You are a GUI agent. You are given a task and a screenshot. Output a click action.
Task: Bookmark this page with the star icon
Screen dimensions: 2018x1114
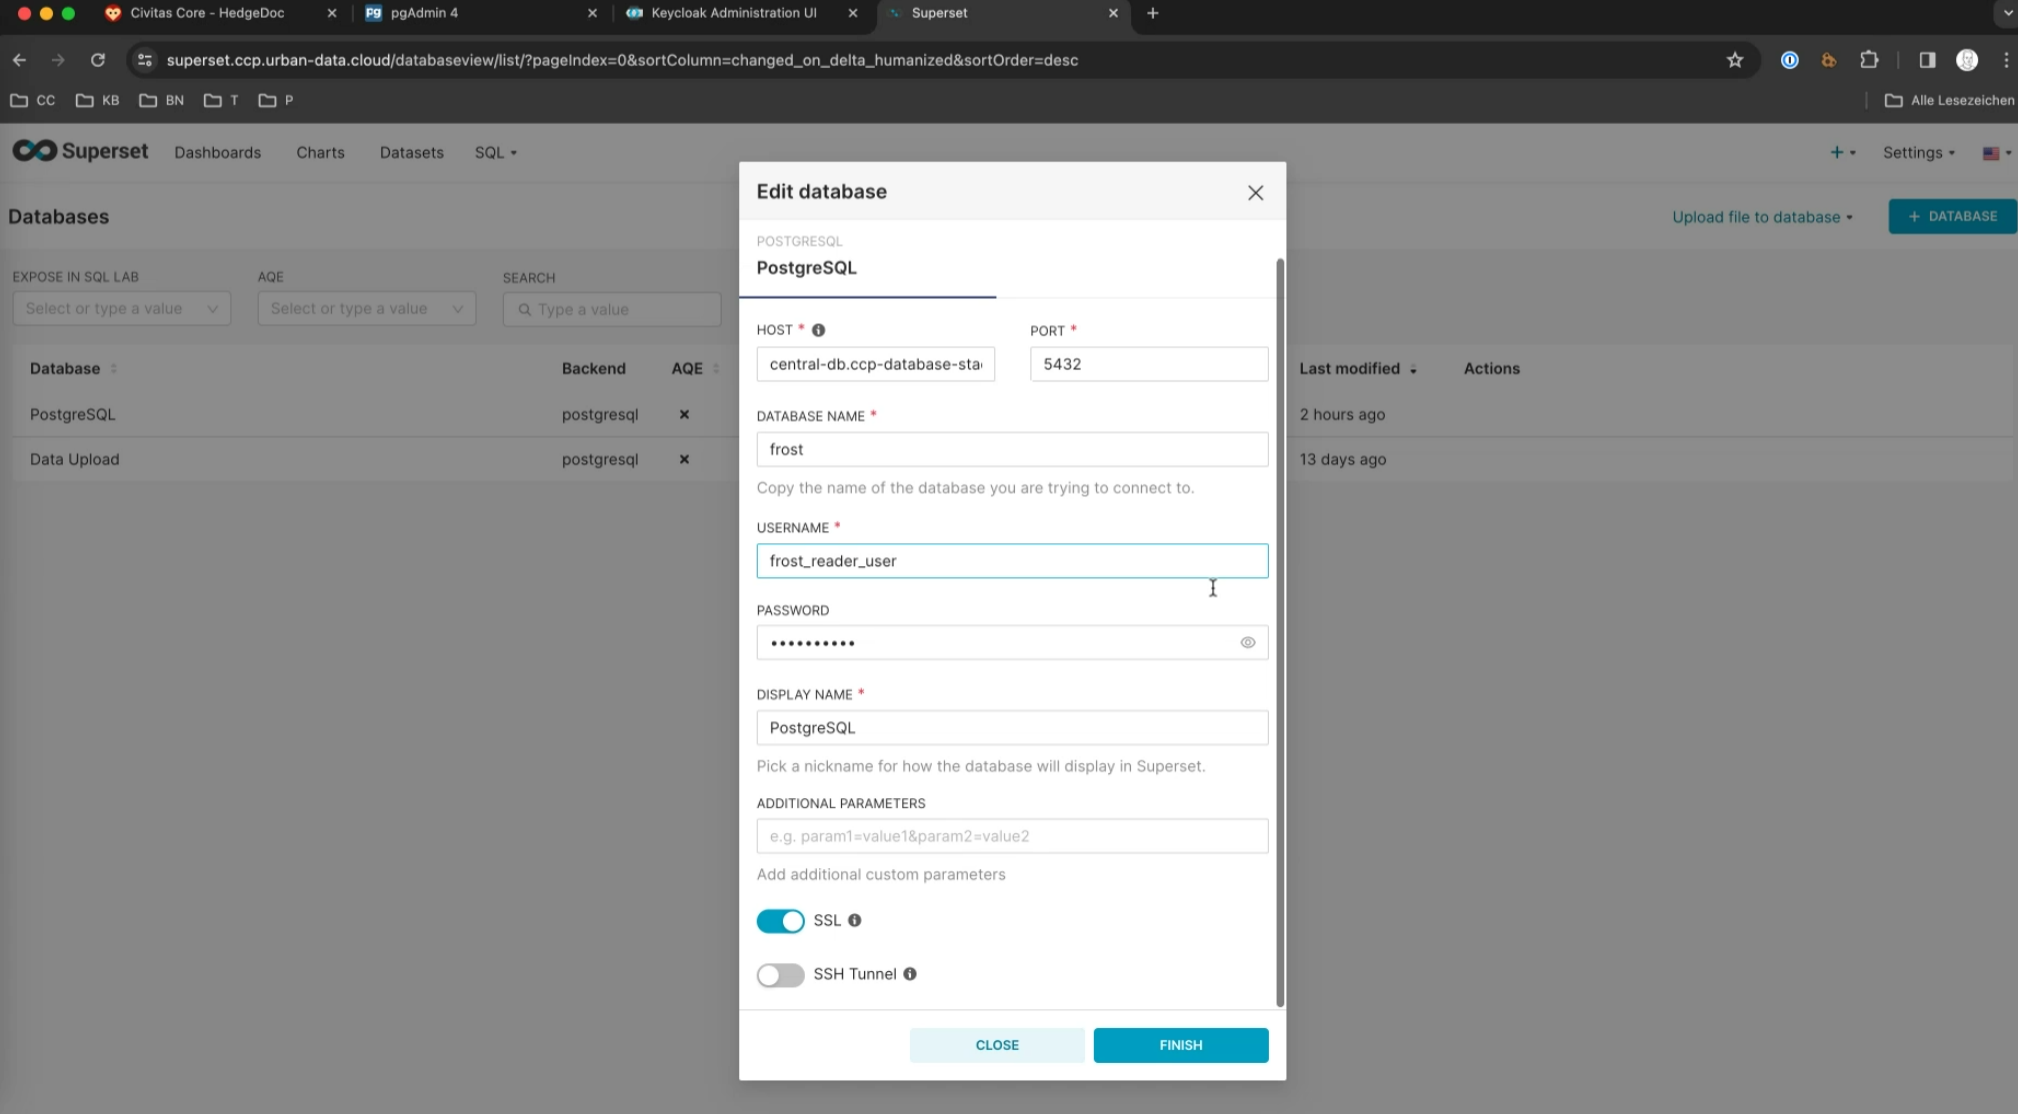(x=1735, y=60)
